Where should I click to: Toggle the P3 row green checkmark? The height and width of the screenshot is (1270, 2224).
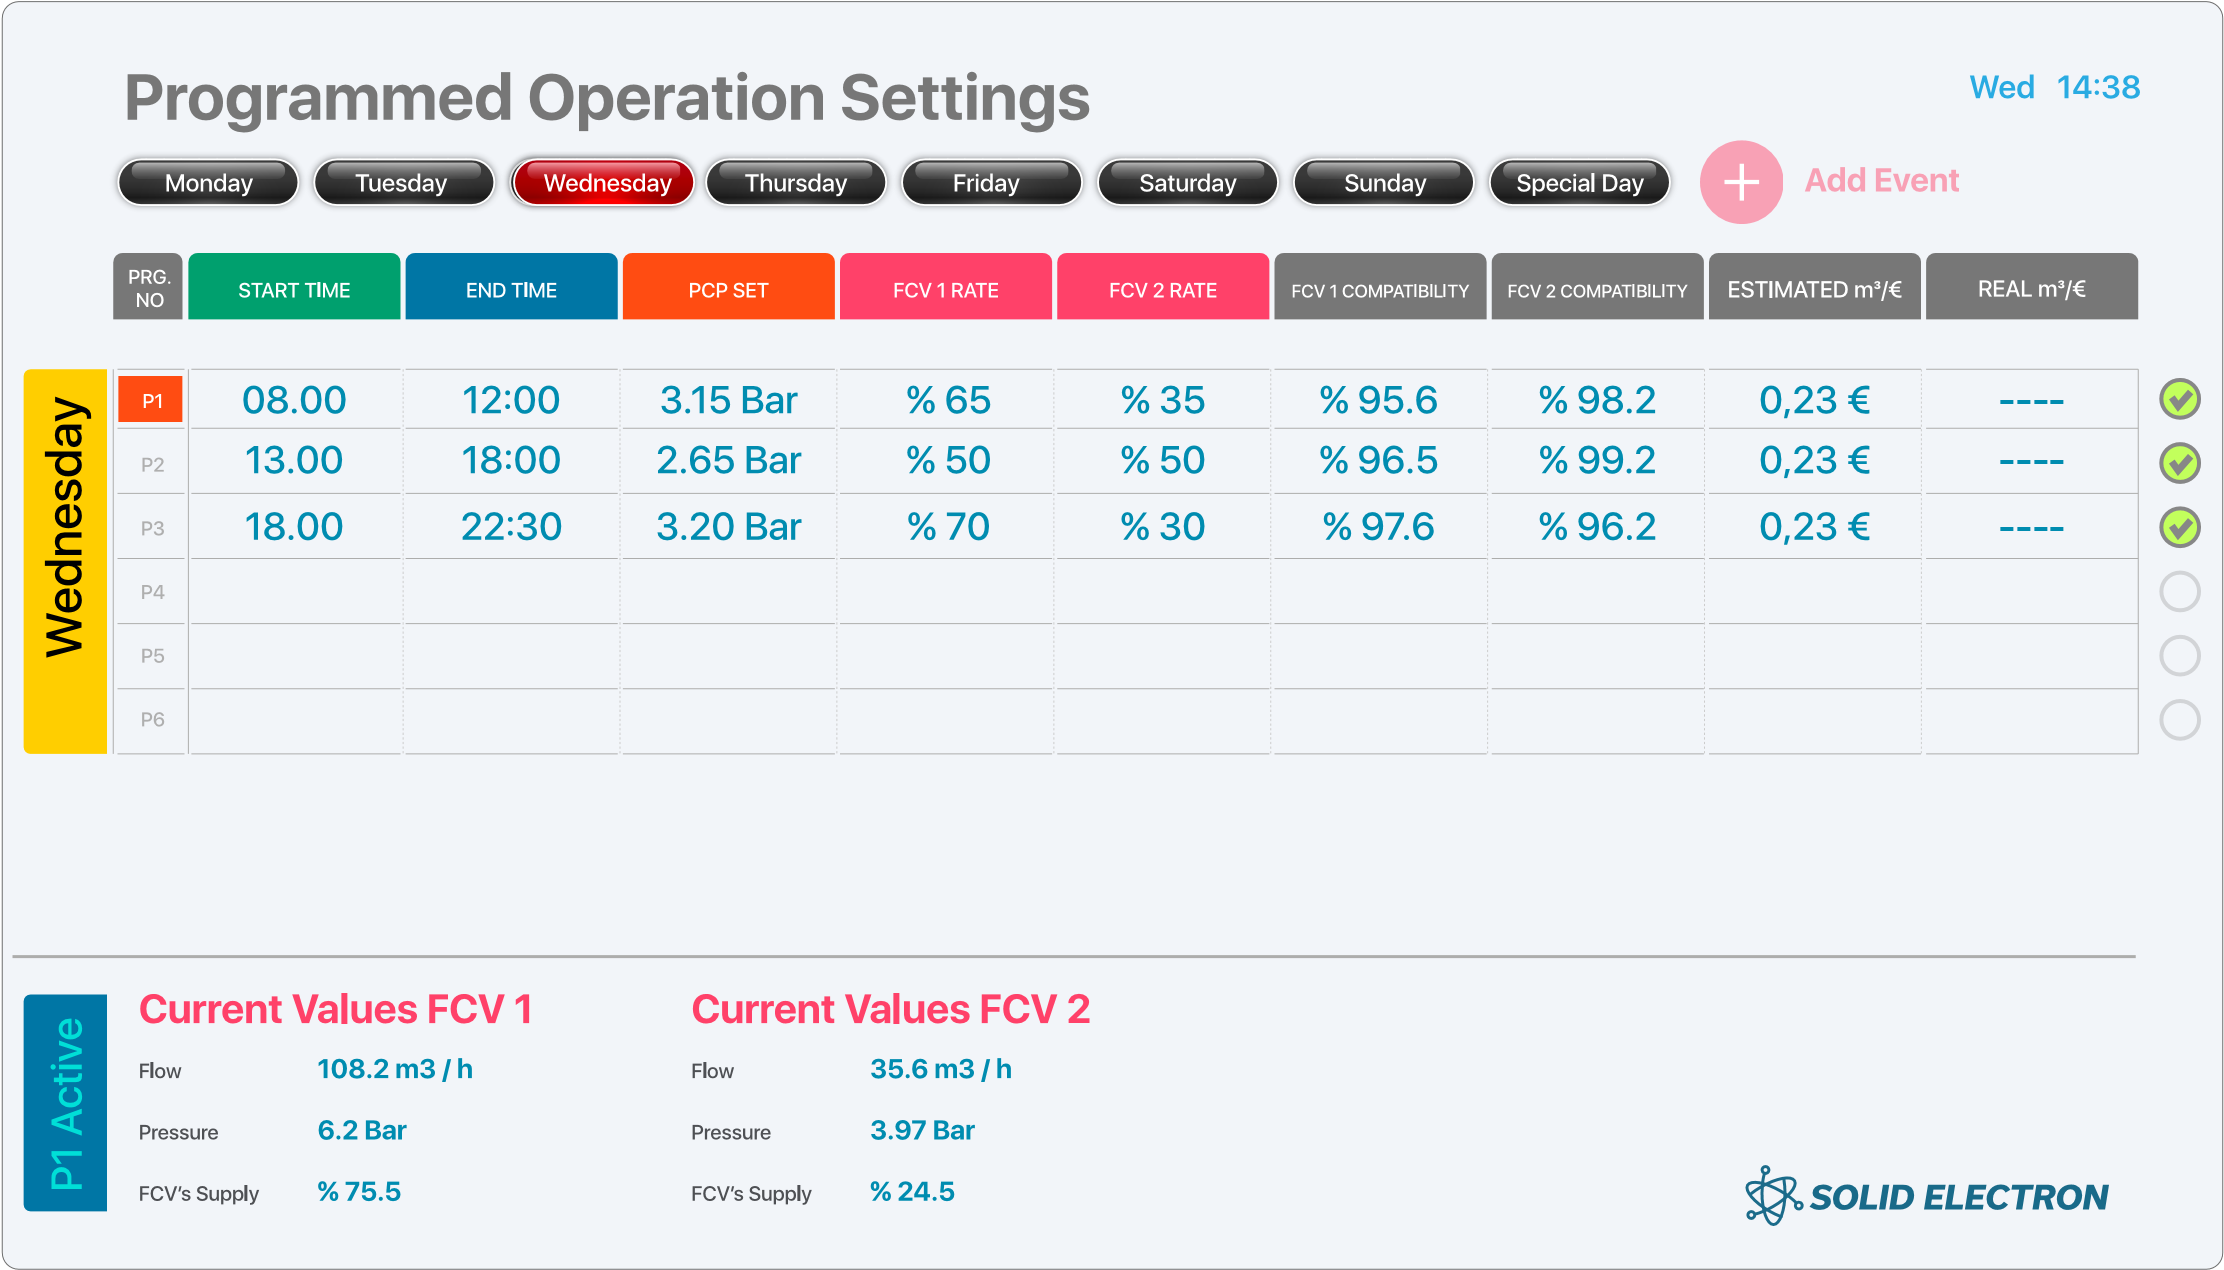[2179, 527]
